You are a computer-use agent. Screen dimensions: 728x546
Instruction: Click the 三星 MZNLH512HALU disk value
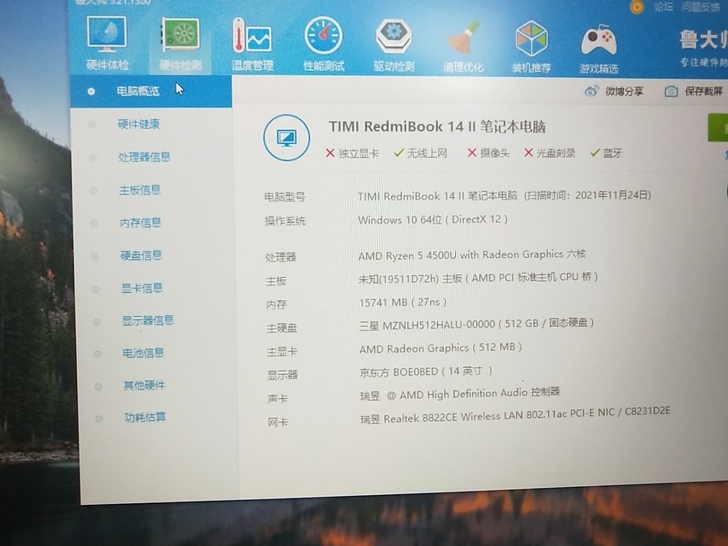pyautogui.click(x=476, y=324)
